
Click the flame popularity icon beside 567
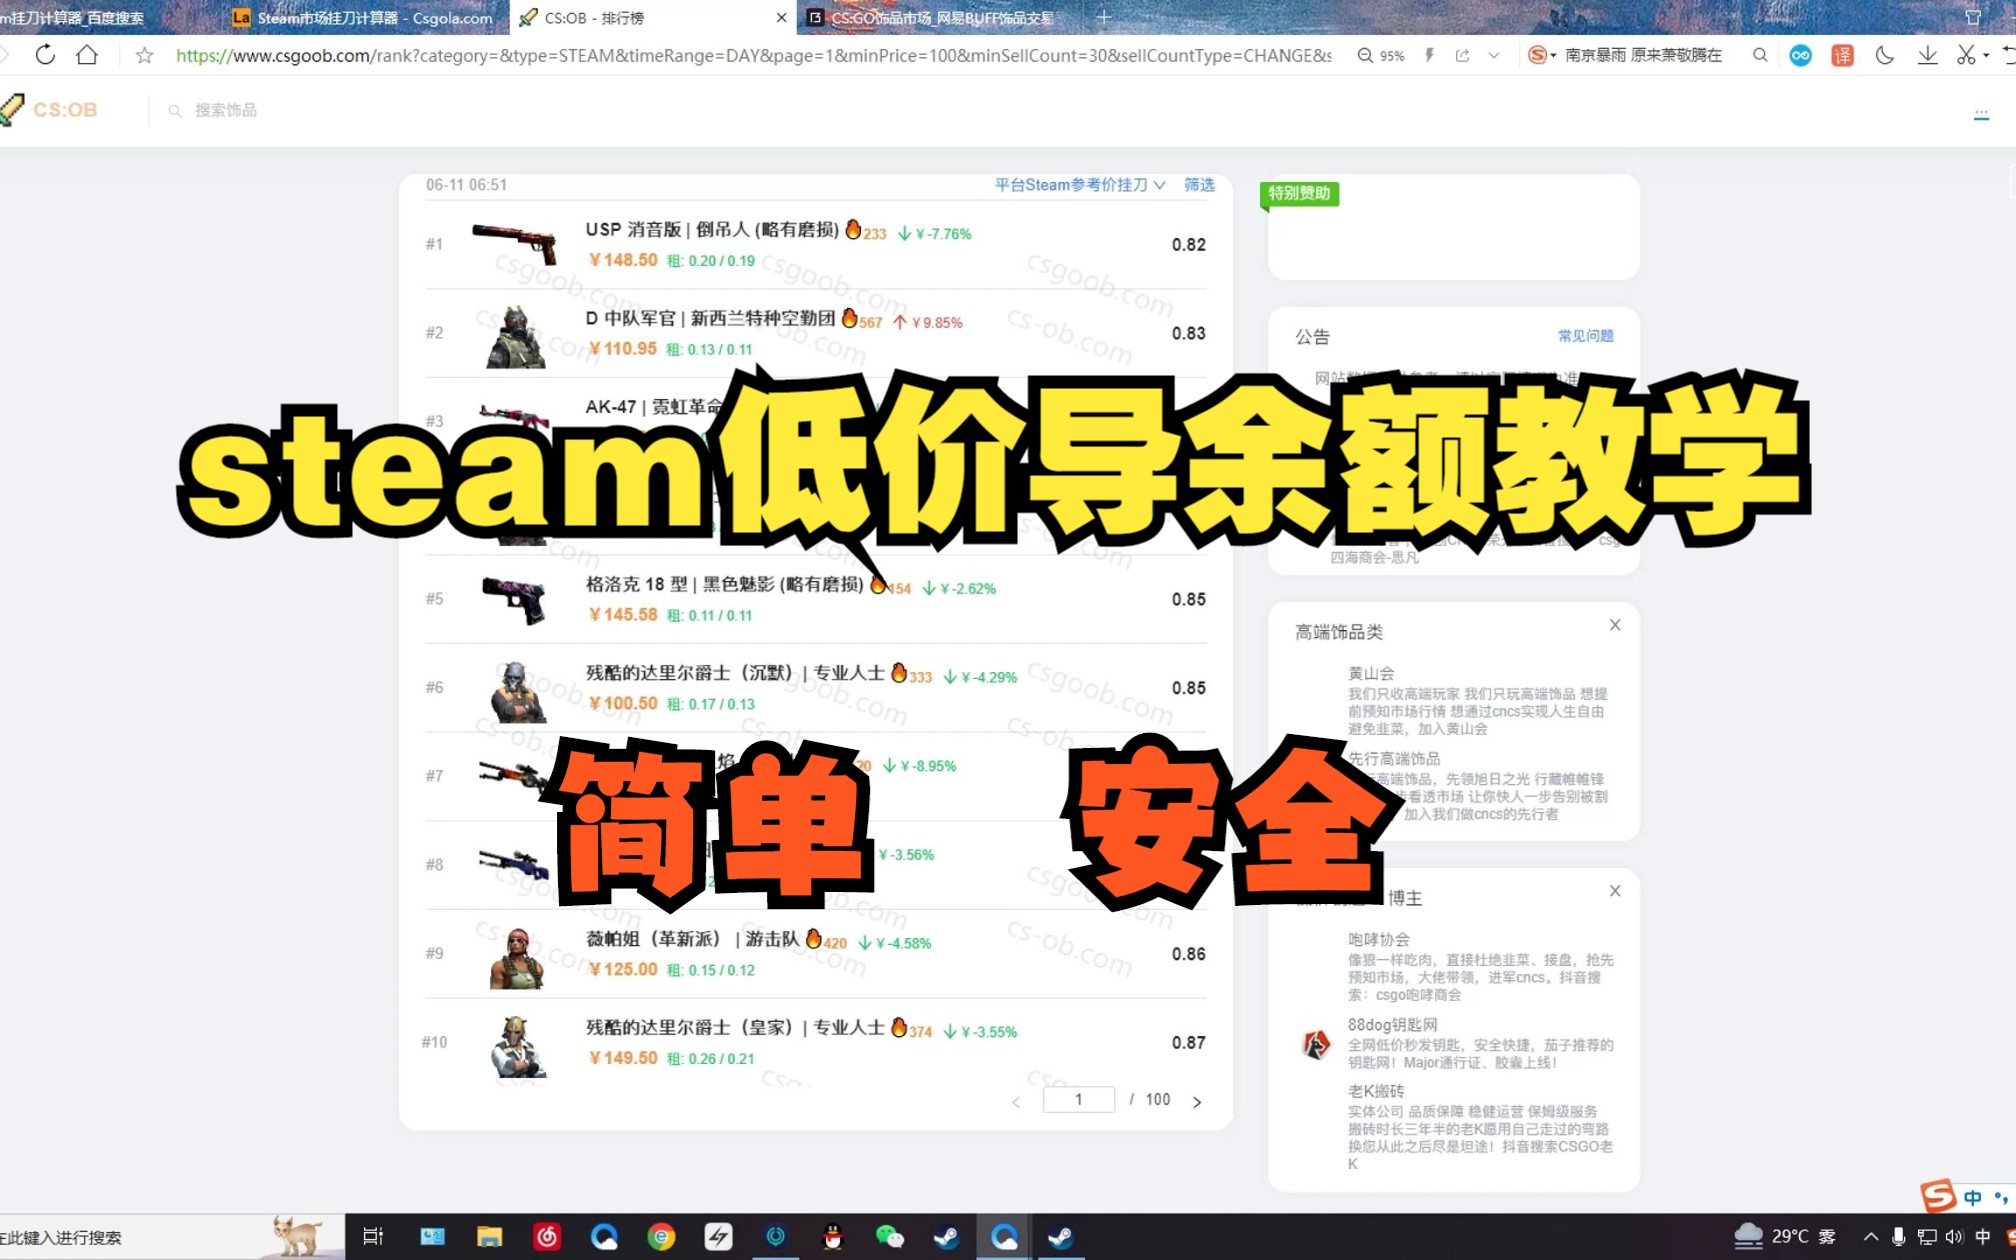[x=850, y=318]
